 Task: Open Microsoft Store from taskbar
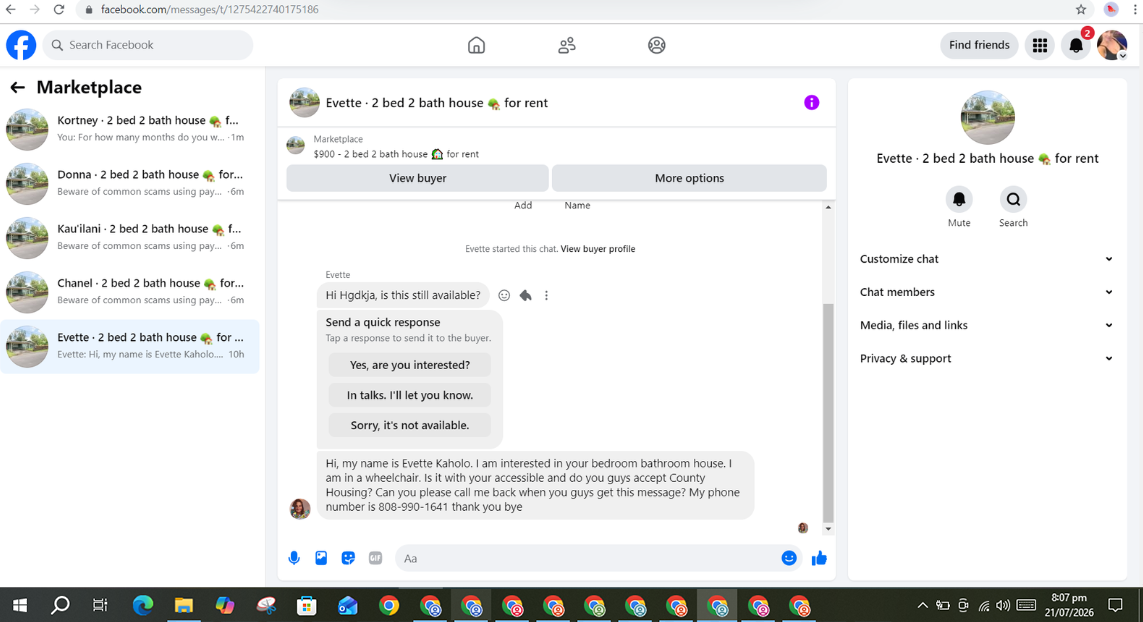point(307,605)
